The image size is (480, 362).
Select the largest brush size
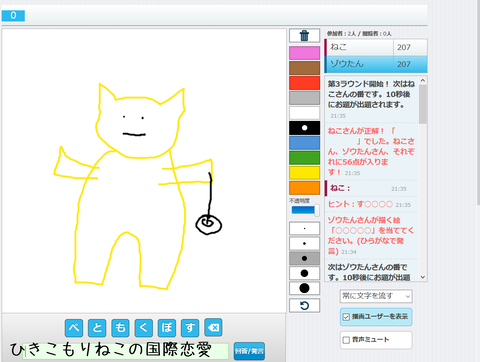click(304, 288)
